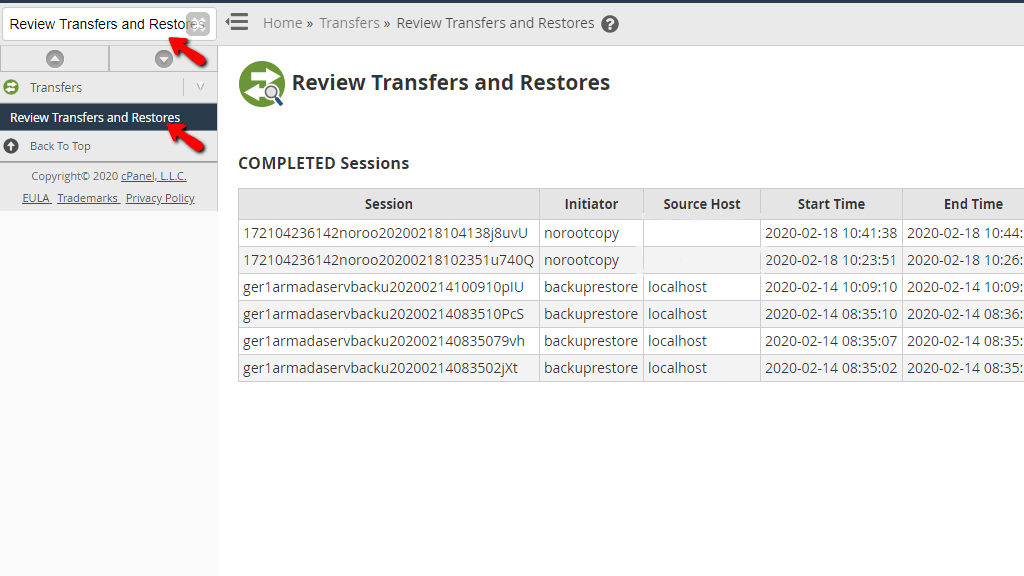This screenshot has height=576, width=1024.
Task: Open Review Transfers and Restores sidebar item
Action: point(108,118)
